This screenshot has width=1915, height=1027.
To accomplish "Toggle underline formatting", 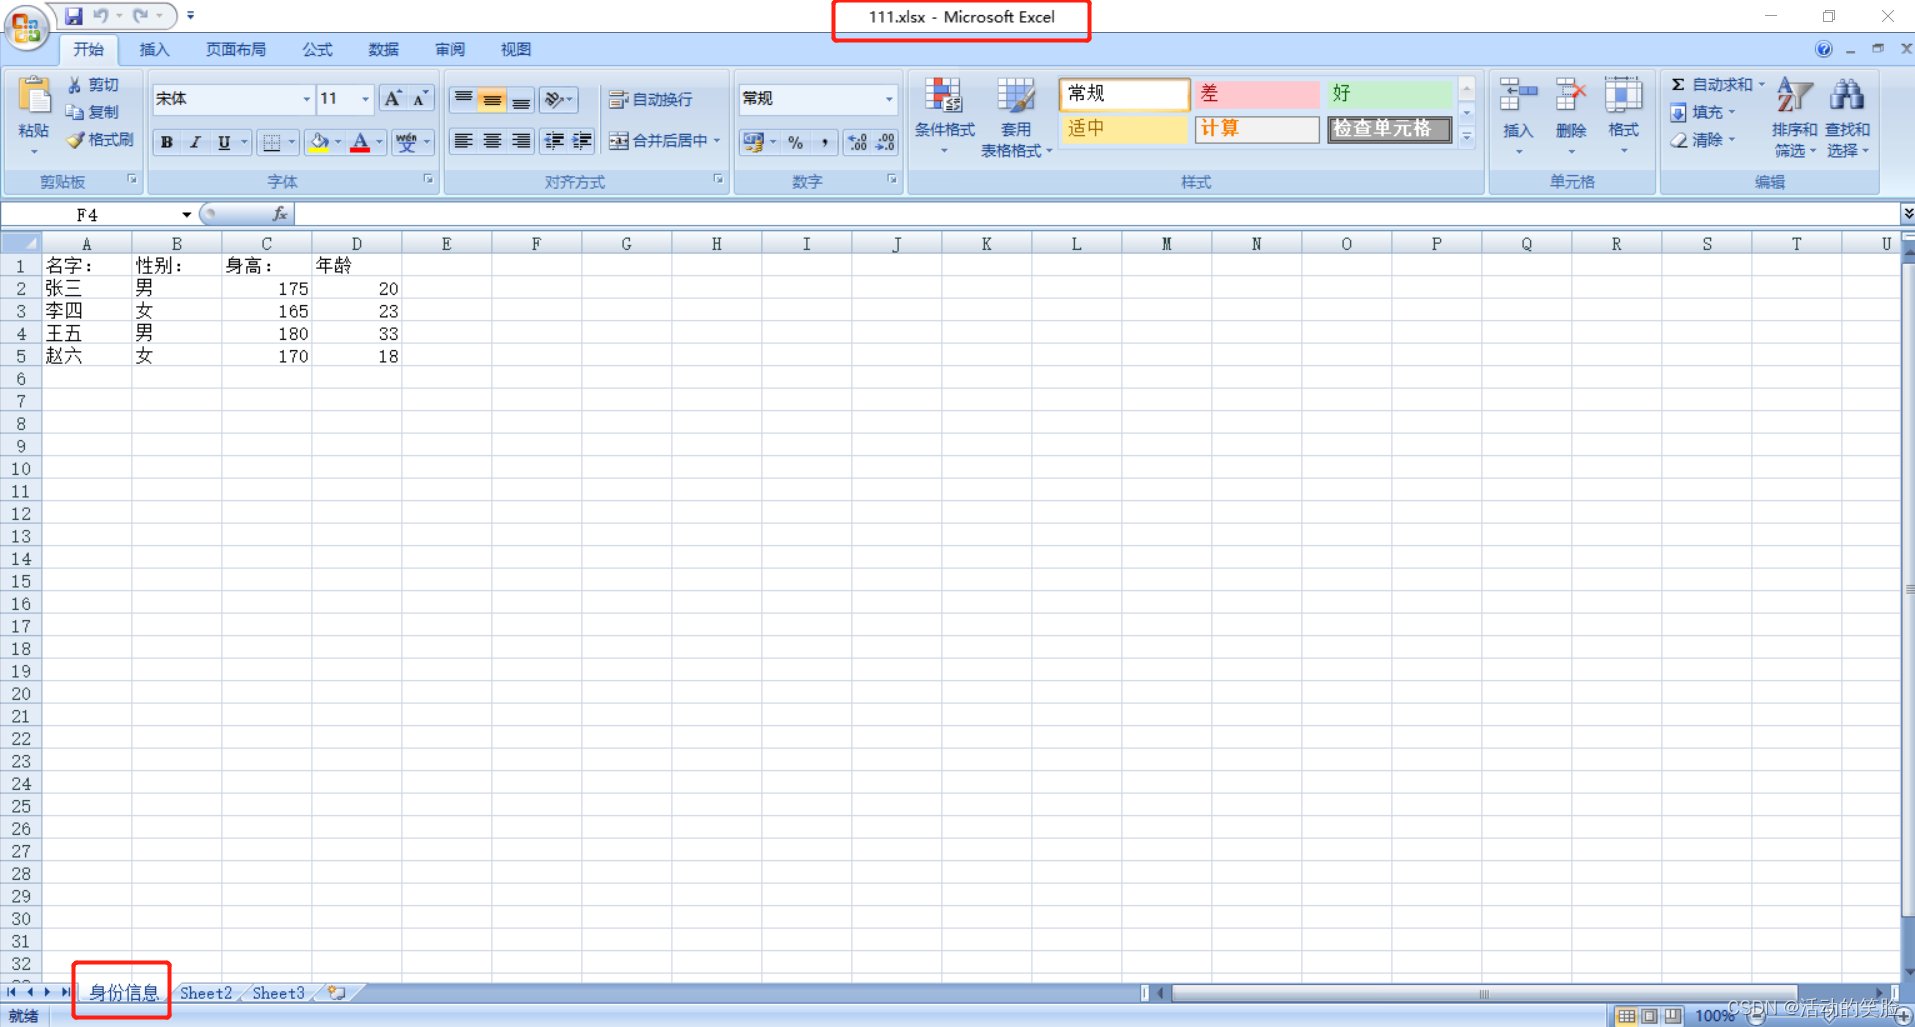I will 224,142.
